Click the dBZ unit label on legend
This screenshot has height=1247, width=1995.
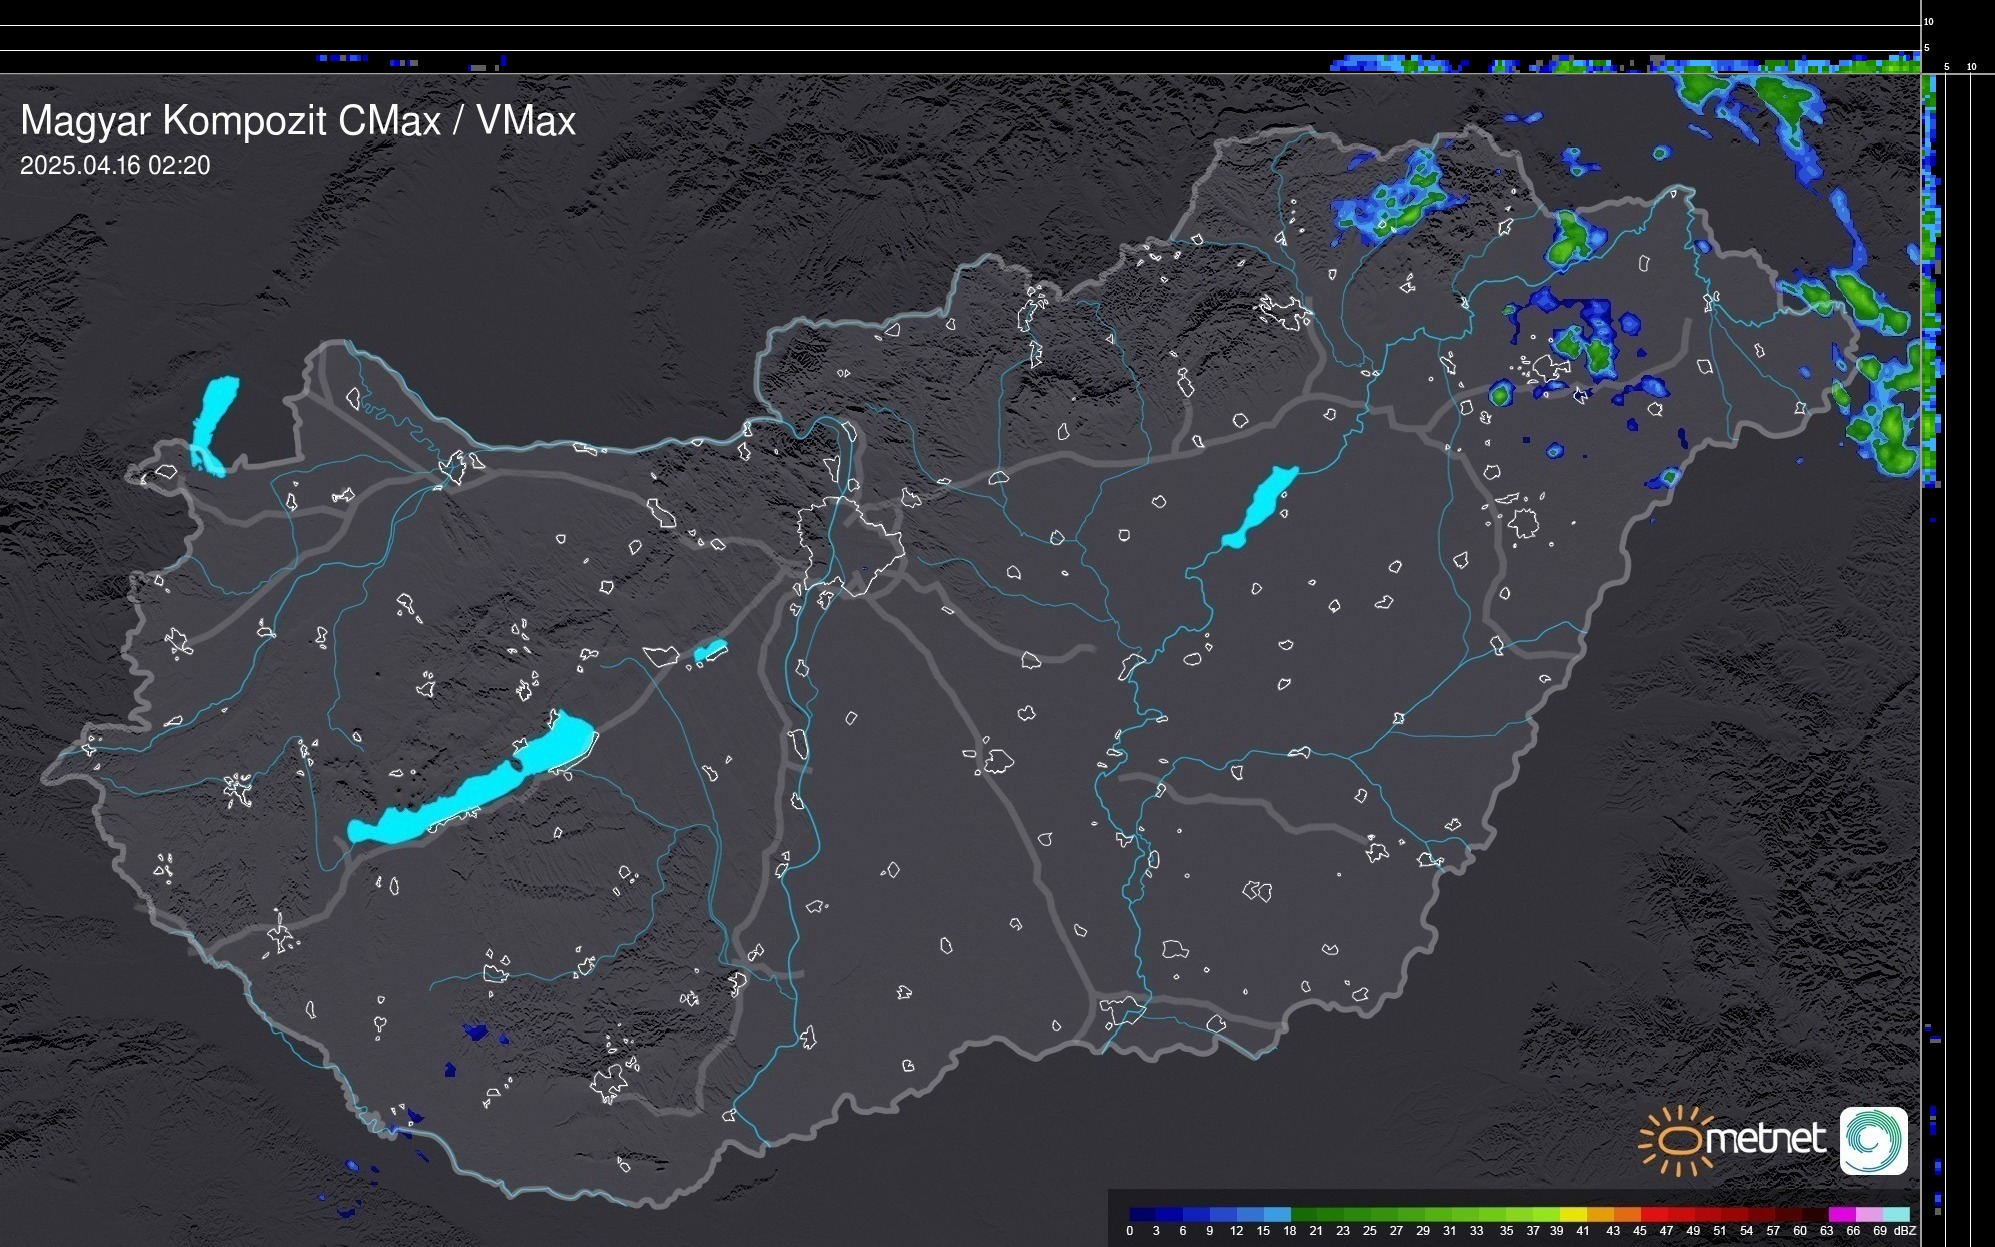click(x=1904, y=1231)
